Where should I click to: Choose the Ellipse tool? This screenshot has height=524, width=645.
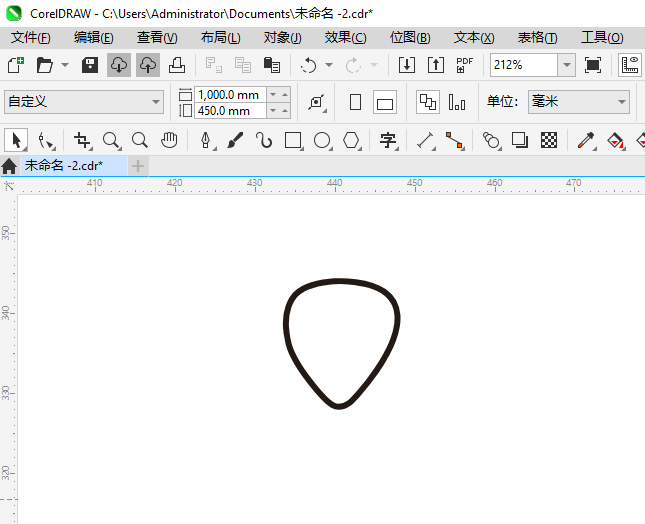coord(322,140)
